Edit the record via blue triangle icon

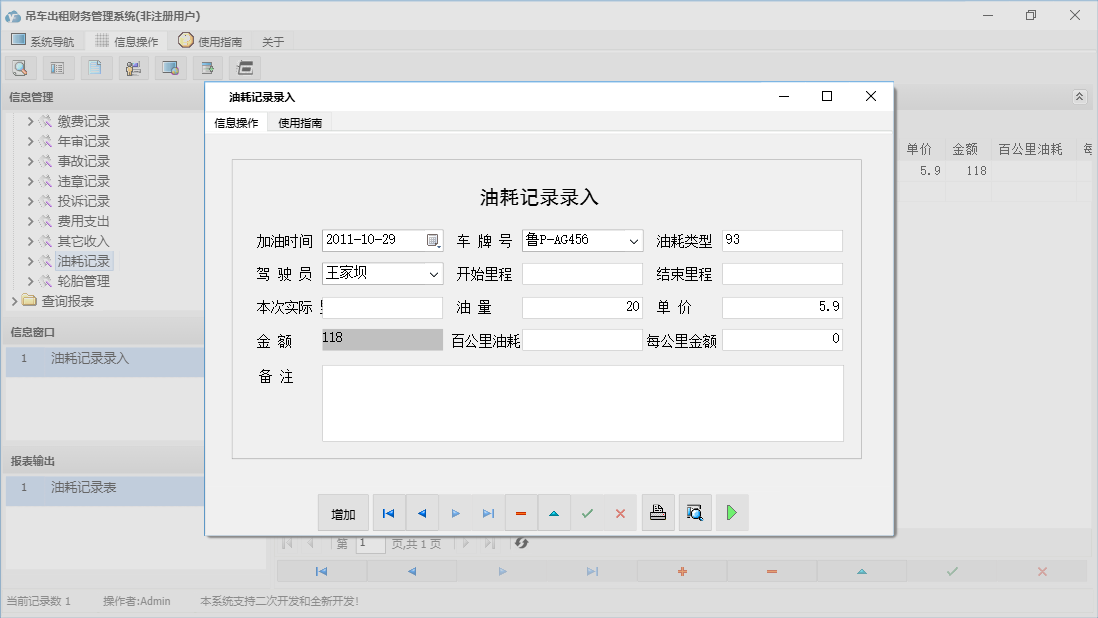click(554, 512)
